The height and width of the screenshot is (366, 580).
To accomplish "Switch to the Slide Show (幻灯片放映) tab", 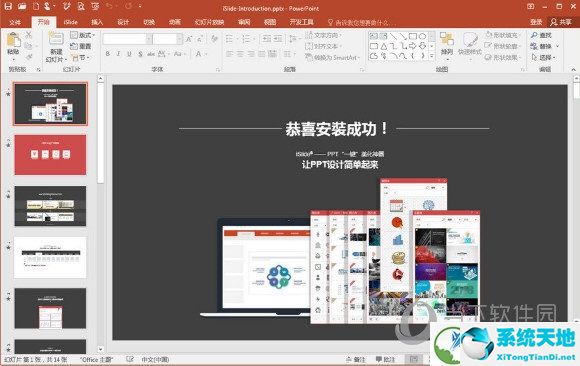I will tap(209, 22).
